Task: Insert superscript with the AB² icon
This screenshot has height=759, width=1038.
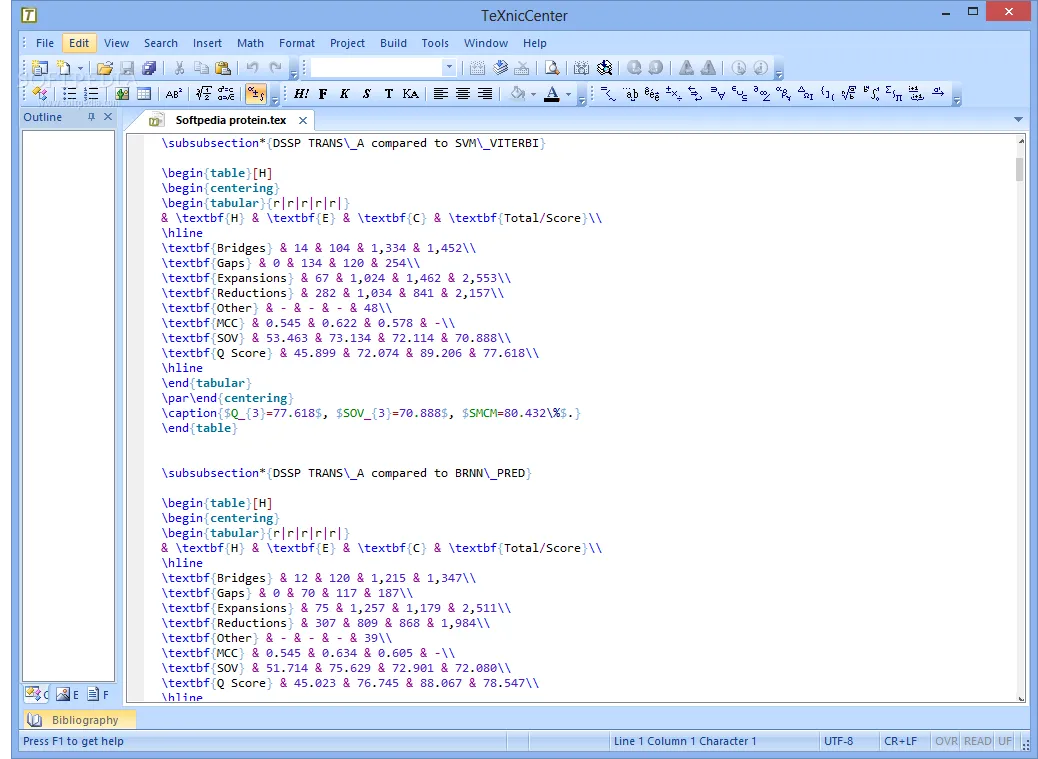Action: [174, 94]
